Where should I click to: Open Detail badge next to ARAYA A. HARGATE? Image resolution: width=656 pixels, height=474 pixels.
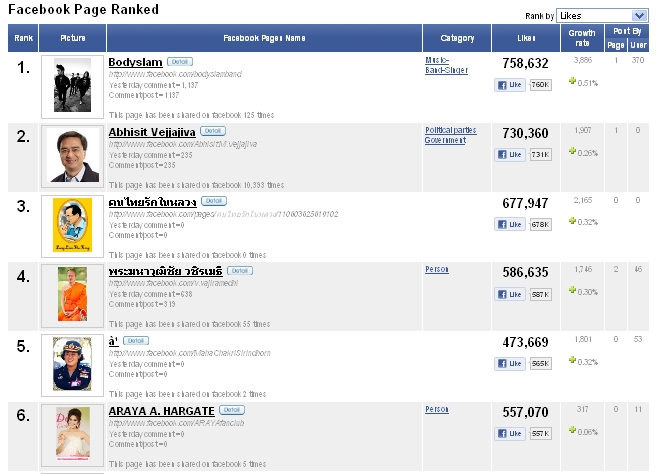point(232,410)
